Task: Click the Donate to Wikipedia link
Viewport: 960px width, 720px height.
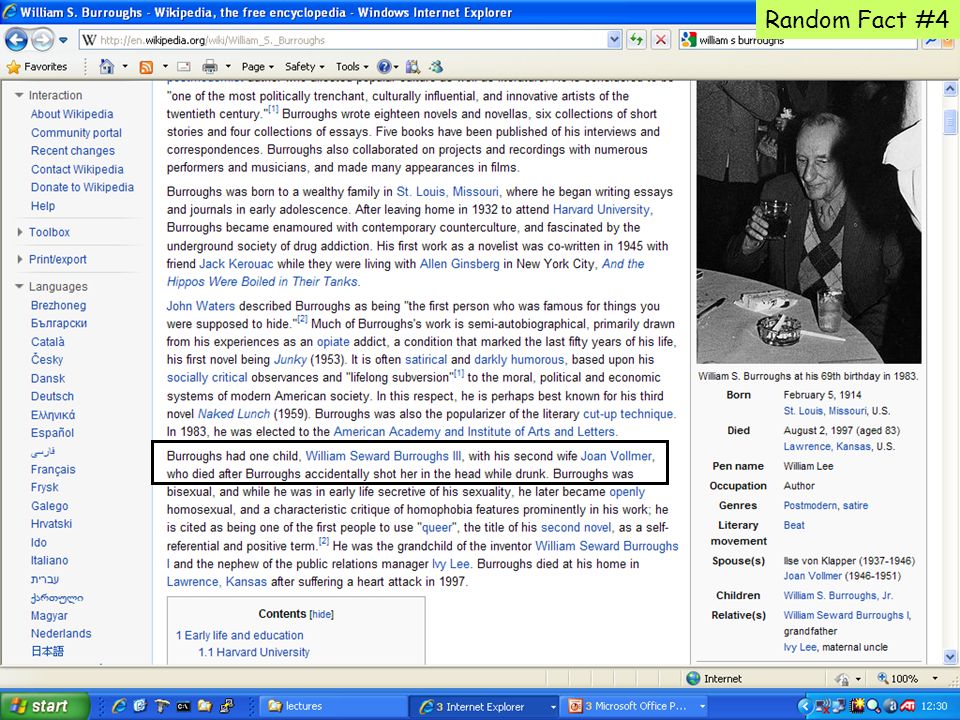Action: (82, 187)
